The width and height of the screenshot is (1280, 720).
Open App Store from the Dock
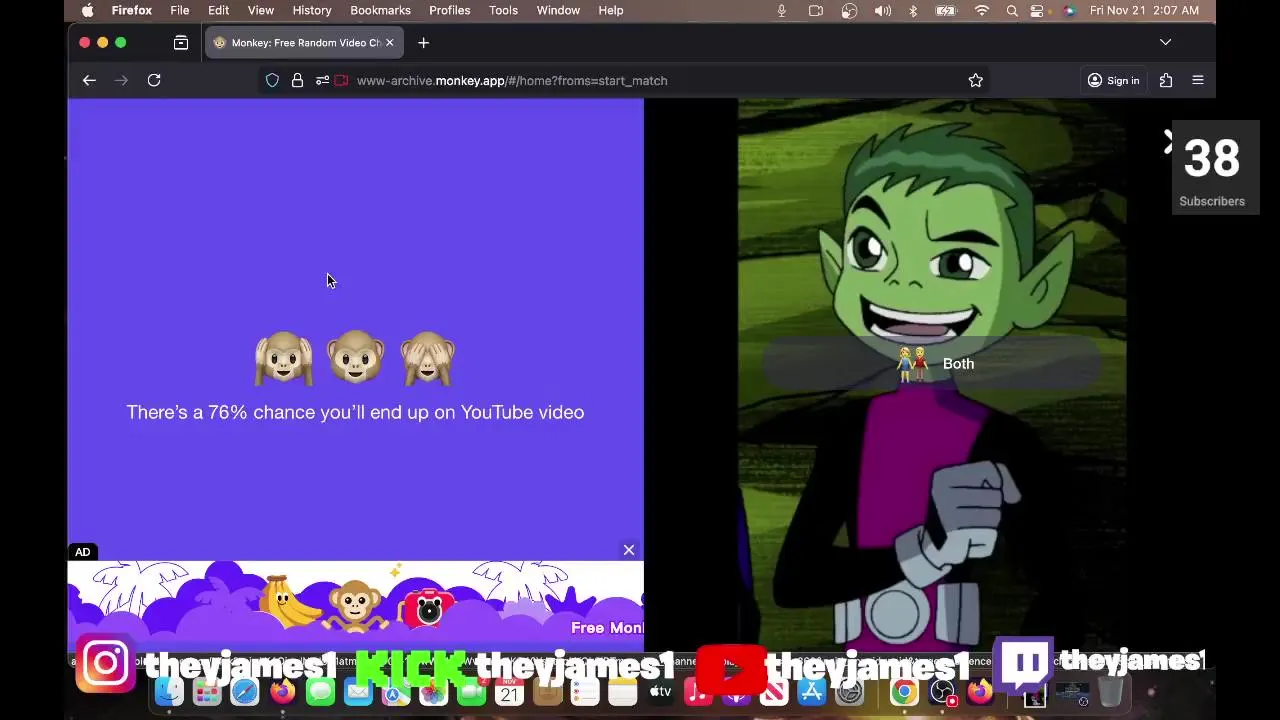pos(812,691)
